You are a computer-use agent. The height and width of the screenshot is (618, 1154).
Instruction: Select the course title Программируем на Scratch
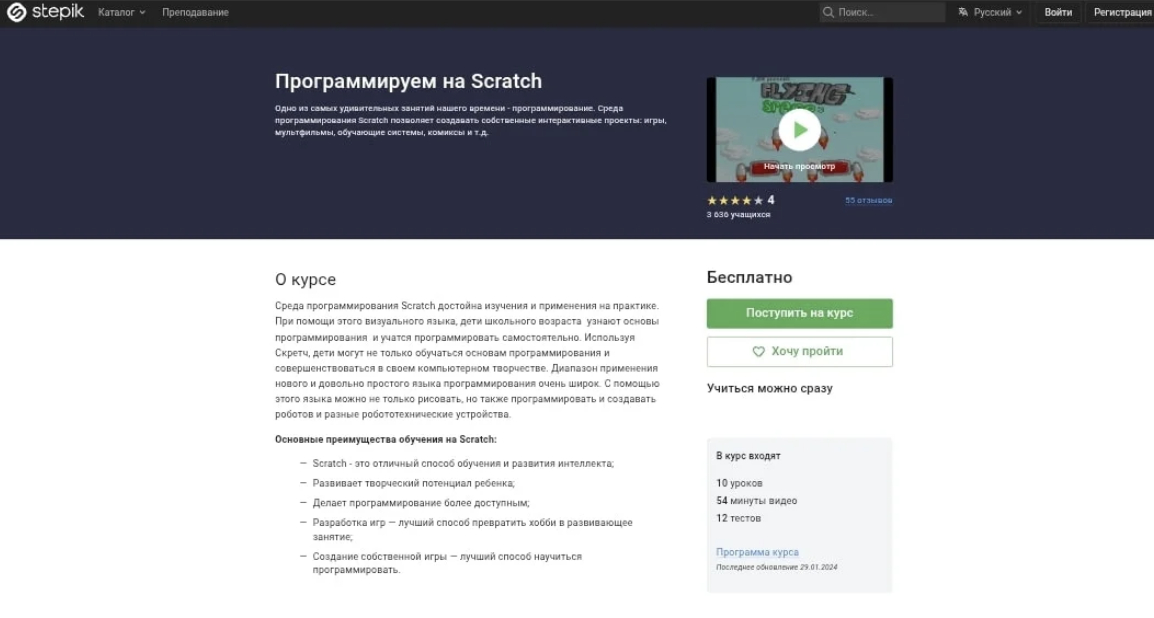(x=408, y=81)
